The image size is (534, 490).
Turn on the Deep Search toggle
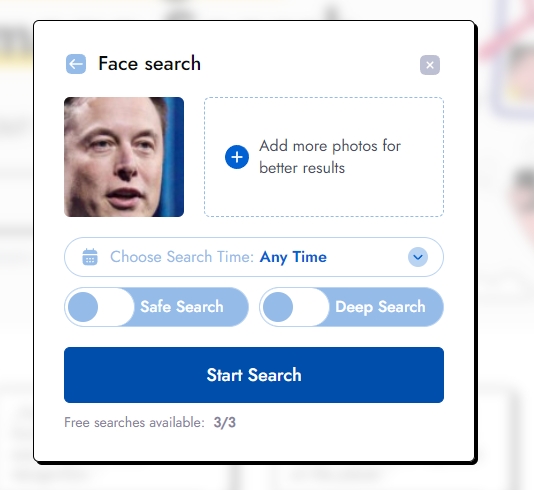[x=351, y=307]
